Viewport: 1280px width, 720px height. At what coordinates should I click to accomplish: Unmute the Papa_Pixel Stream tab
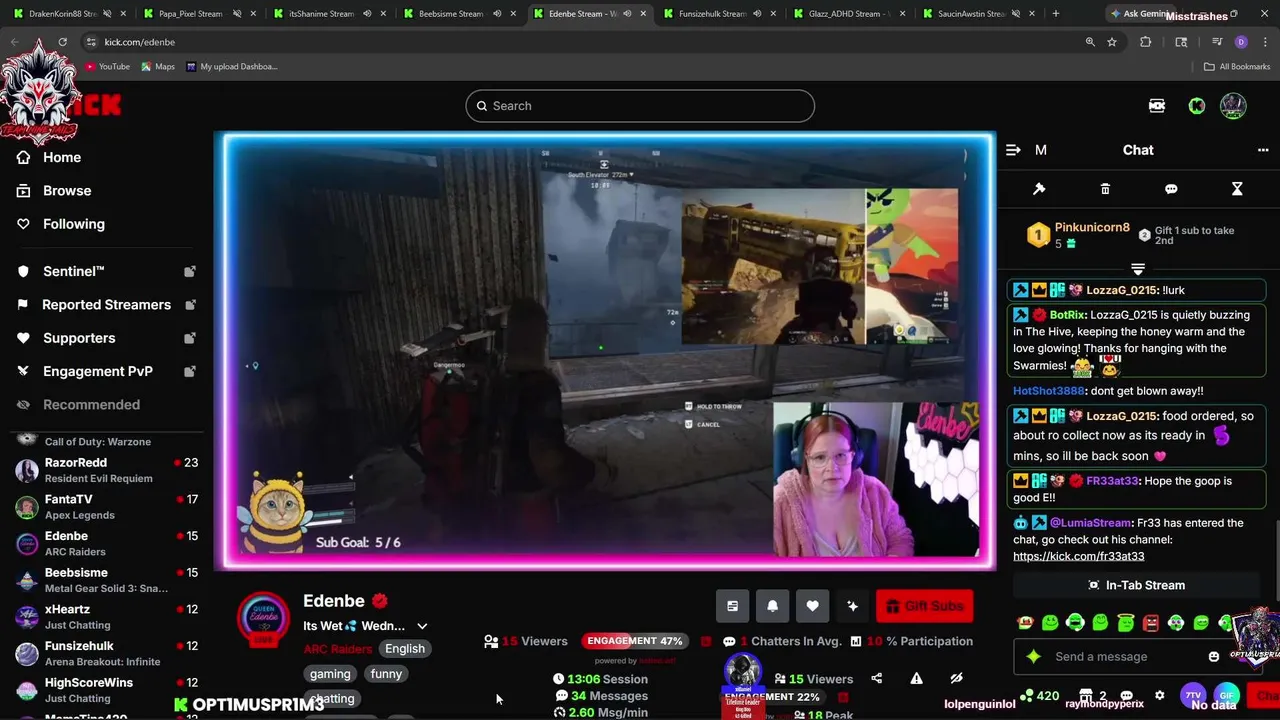[237, 14]
